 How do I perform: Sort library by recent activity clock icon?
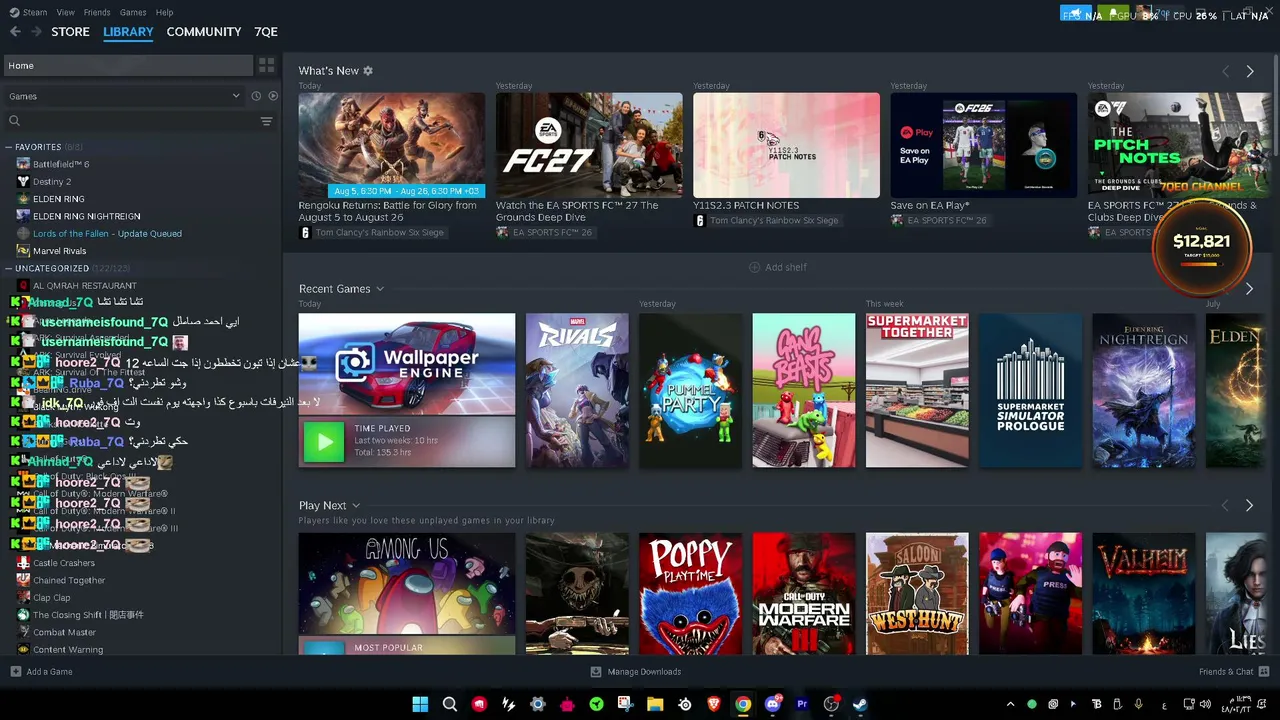pos(256,96)
